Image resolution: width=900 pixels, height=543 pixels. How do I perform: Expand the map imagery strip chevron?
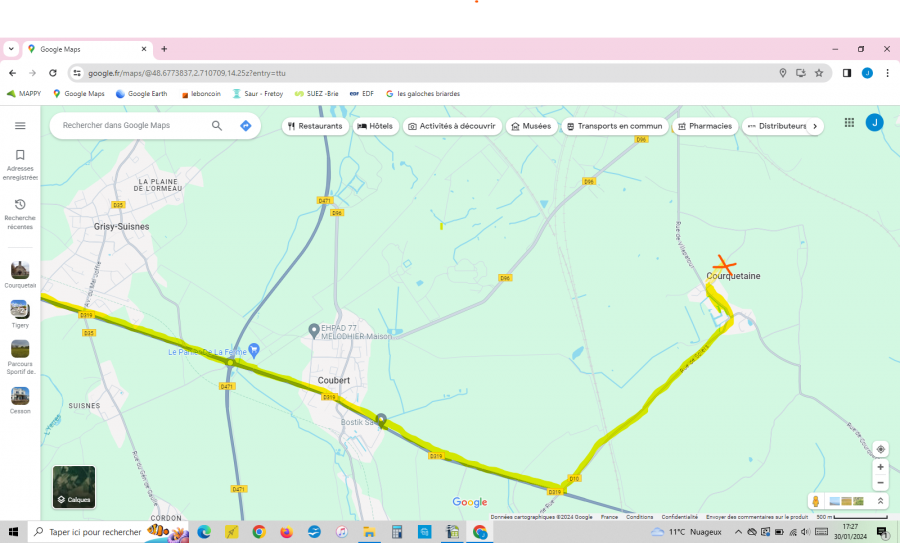click(880, 501)
